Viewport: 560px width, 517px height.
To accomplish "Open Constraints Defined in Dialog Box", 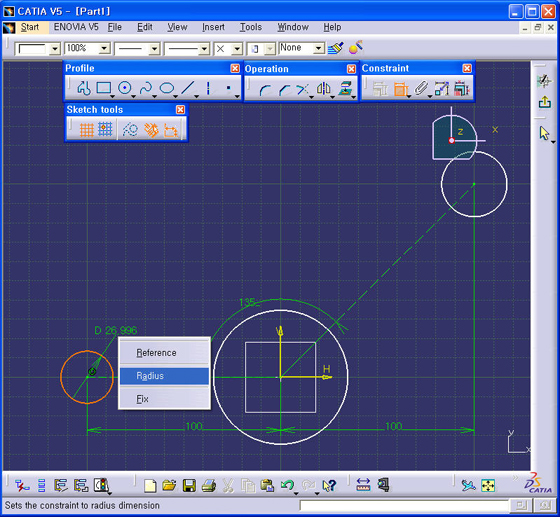I will [380, 89].
